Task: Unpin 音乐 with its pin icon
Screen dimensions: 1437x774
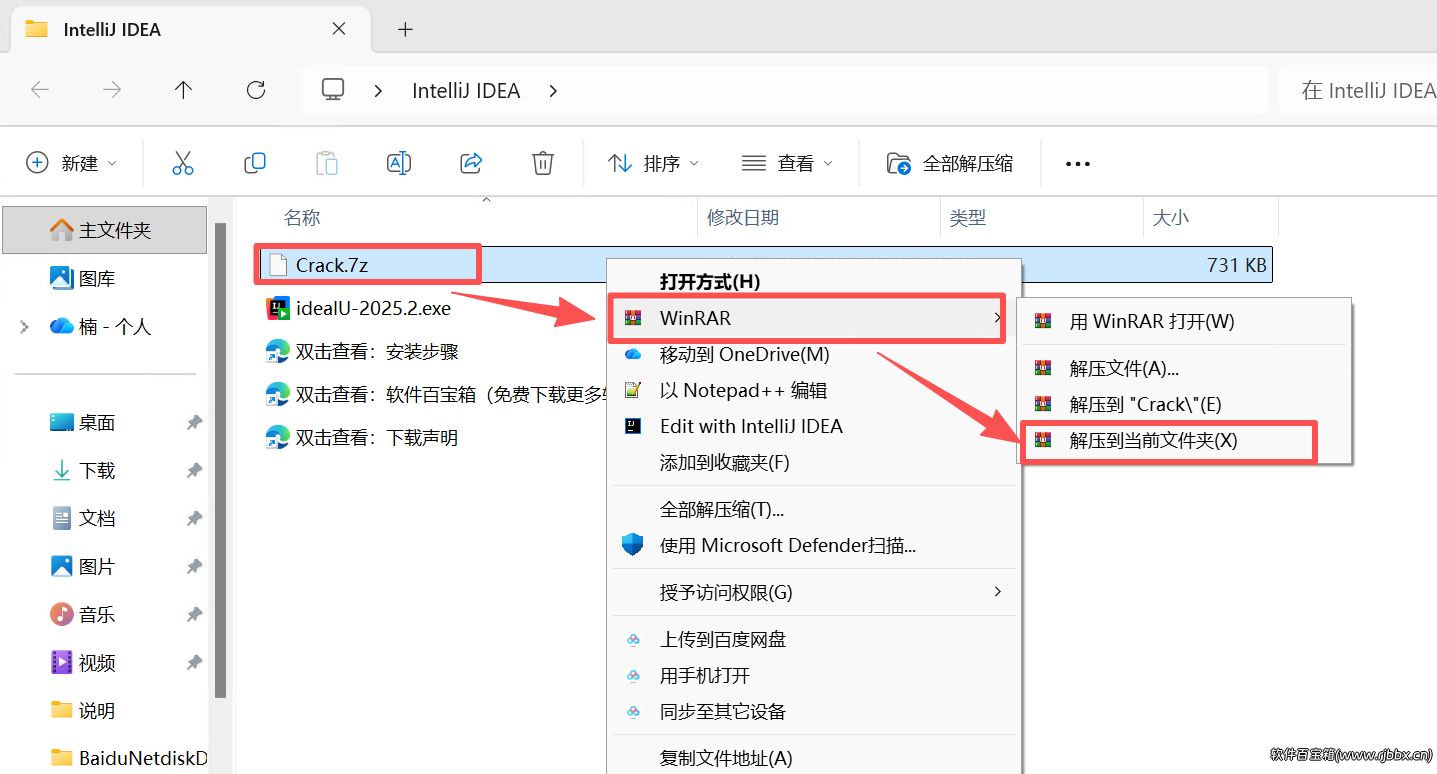Action: (x=194, y=615)
